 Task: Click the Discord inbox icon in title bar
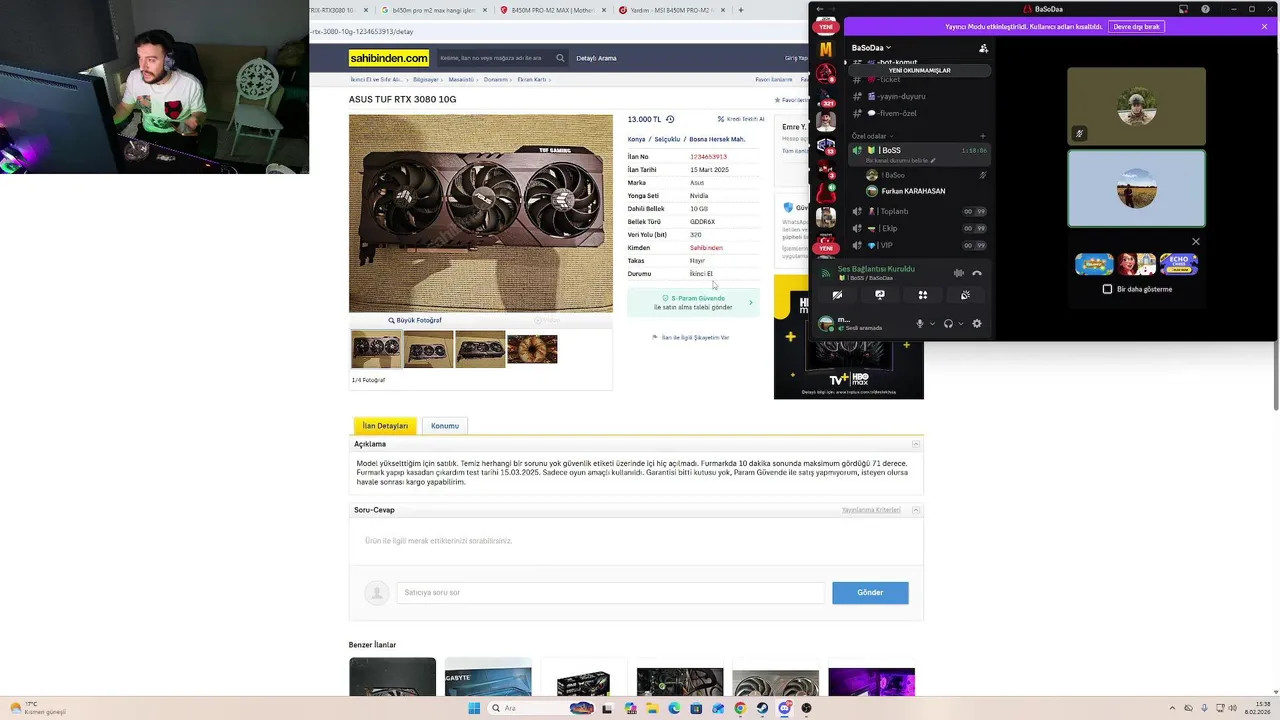pyautogui.click(x=1183, y=9)
